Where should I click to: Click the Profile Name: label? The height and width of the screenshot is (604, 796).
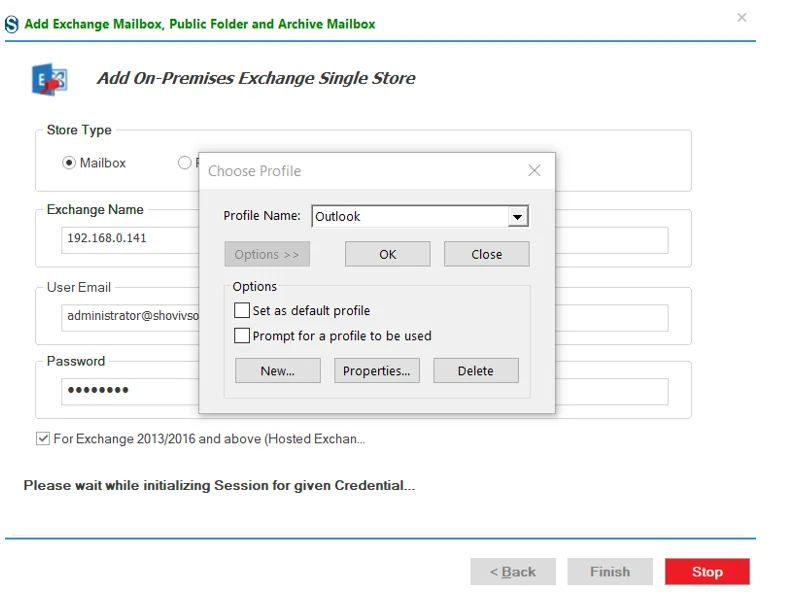coord(262,216)
